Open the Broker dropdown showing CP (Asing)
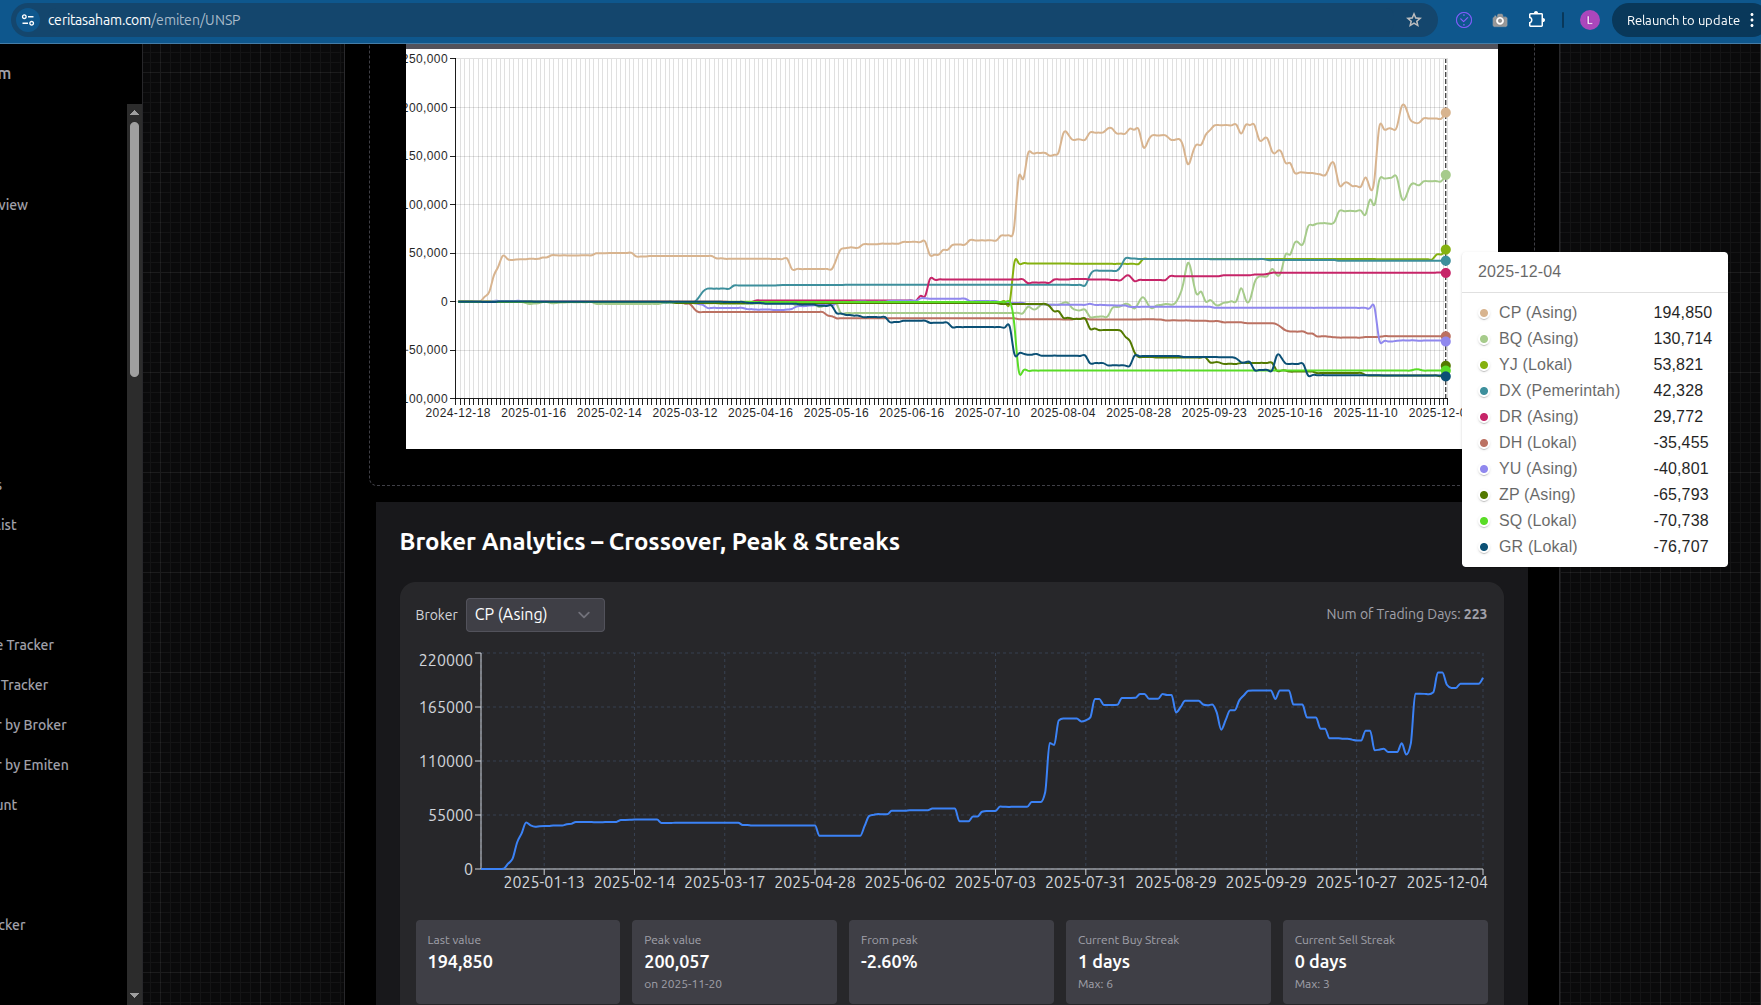 click(535, 615)
